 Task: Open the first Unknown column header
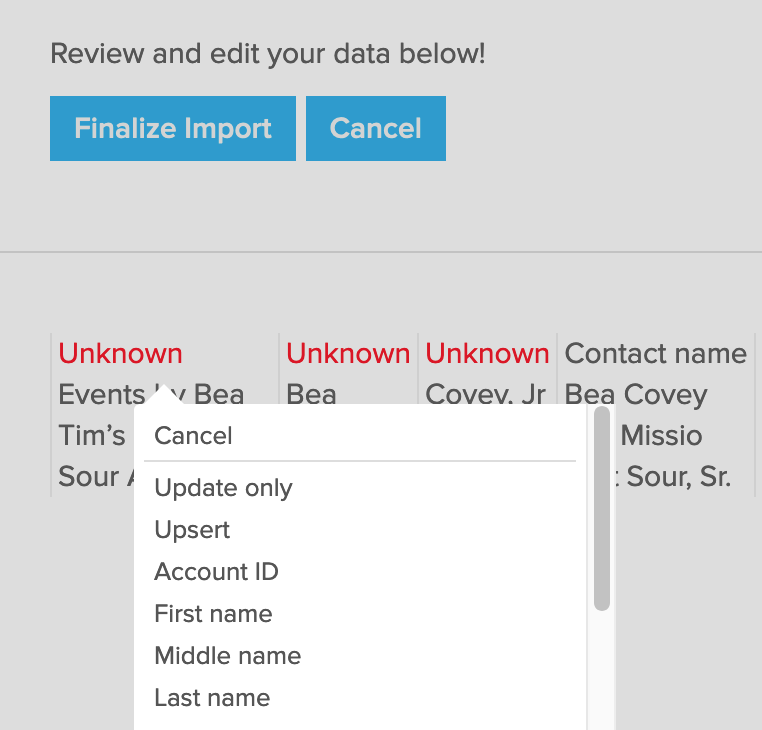click(120, 354)
